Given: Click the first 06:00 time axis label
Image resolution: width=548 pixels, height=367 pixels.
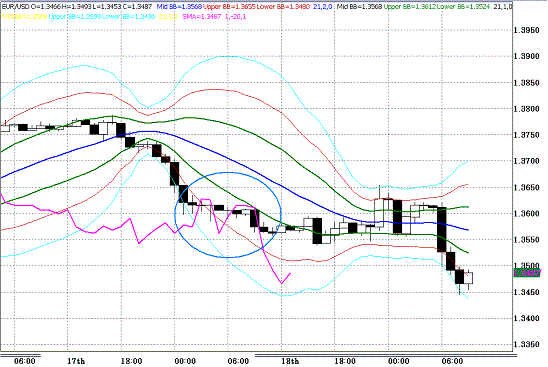Looking at the screenshot, I should (24, 361).
